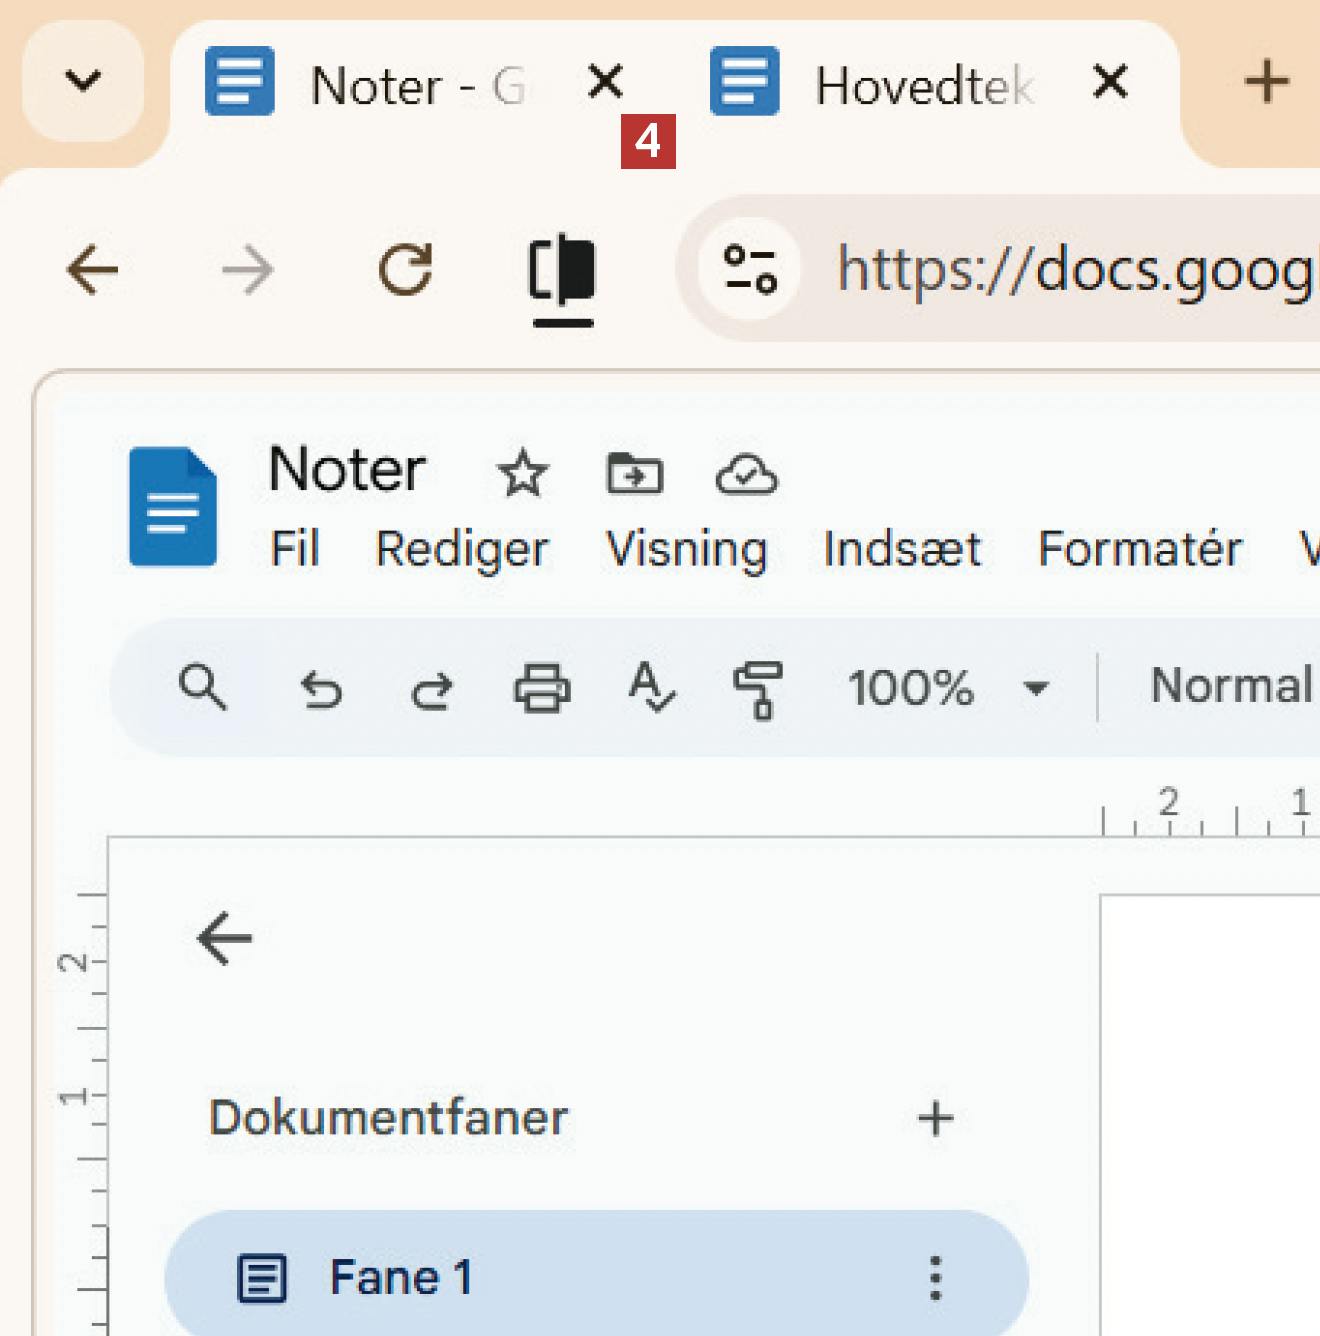This screenshot has height=1336, width=1320.
Task: Run spelling and grammar check
Action: [652, 688]
